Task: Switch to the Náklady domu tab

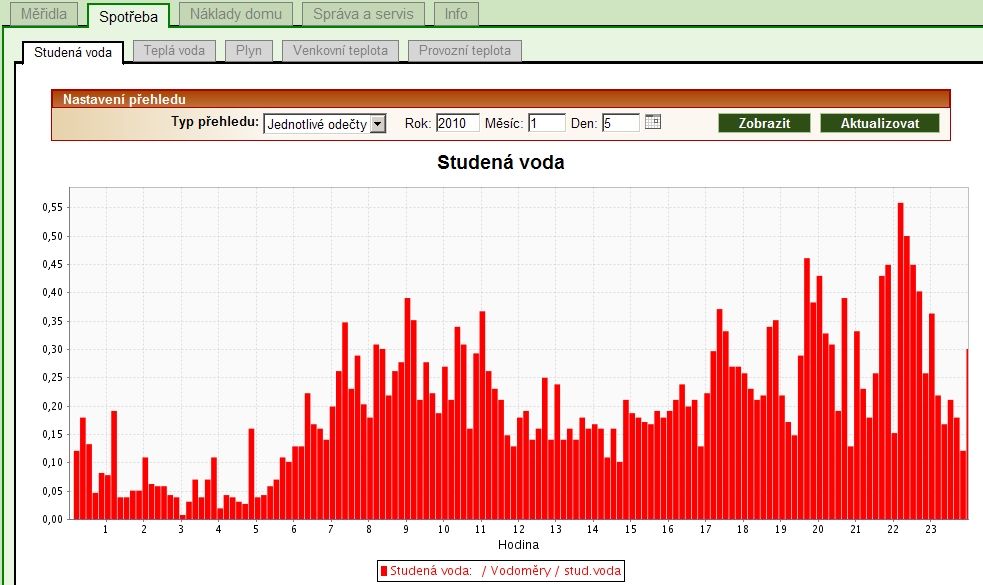Action: point(236,14)
